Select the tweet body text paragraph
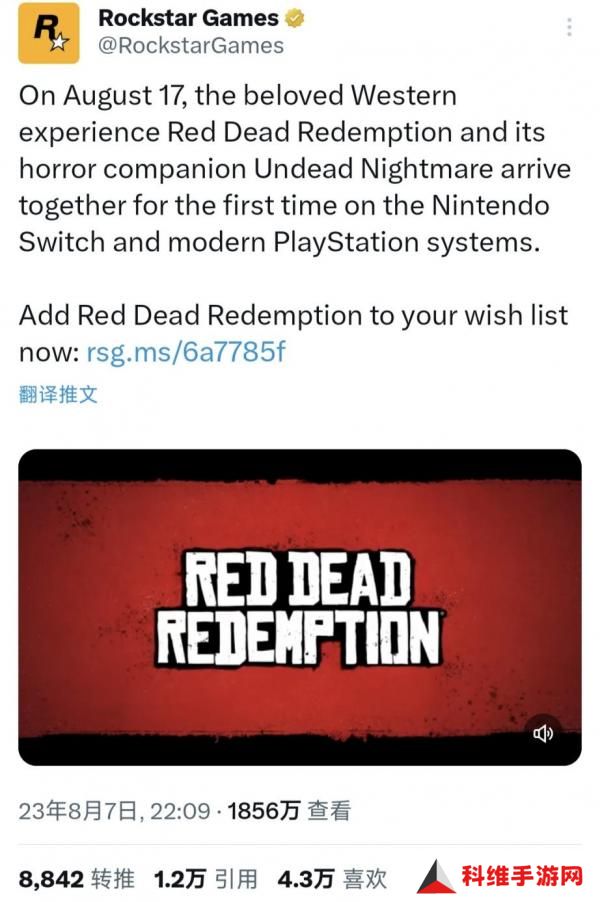Image resolution: width=600 pixels, height=902 pixels. pos(295,169)
